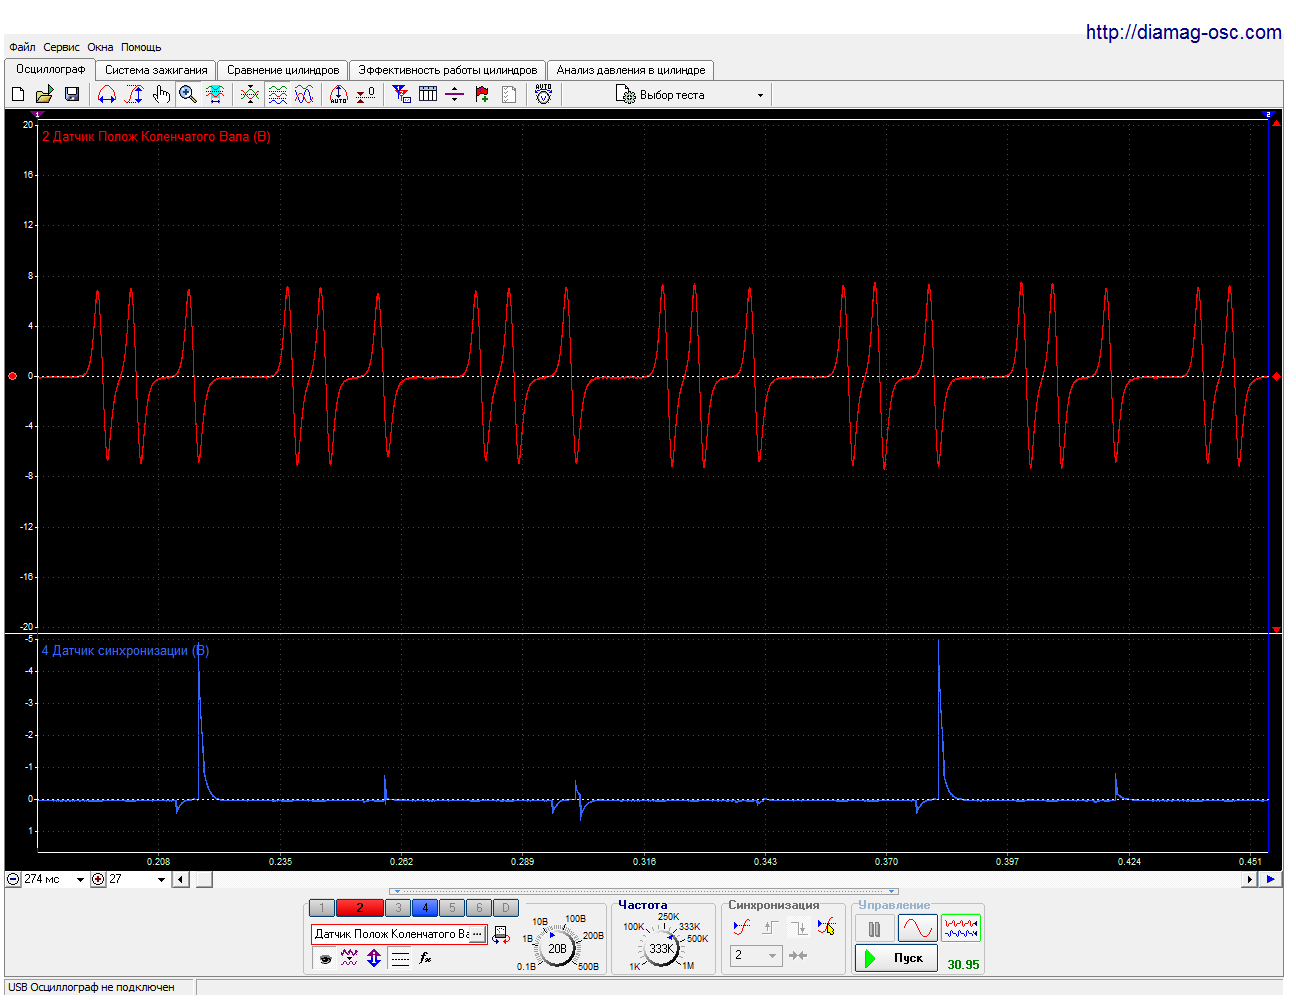Adjust the 20В voltage range knob
Viewport: 1296px width, 1000px height.
(557, 948)
